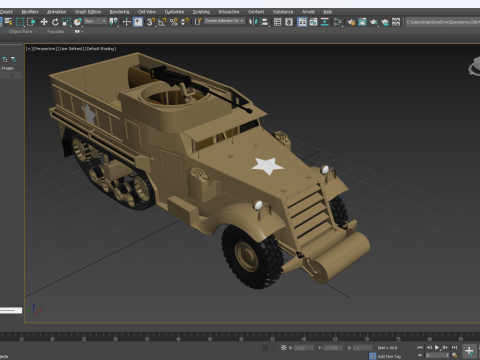Click the Perspective viewport label

[x=45, y=49]
